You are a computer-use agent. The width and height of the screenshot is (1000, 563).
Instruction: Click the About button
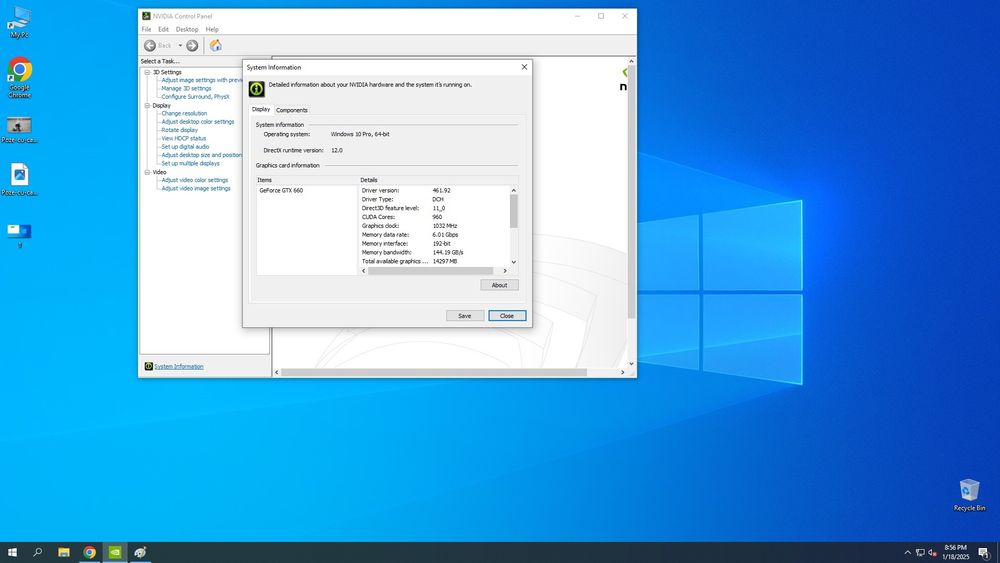[x=499, y=285]
